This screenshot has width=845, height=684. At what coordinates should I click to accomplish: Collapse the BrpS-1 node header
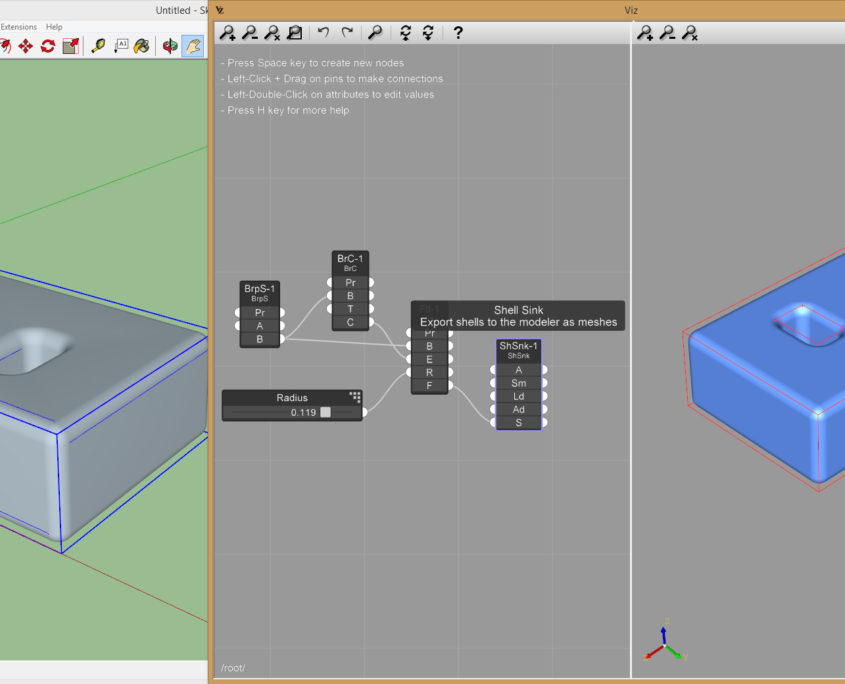click(x=260, y=289)
